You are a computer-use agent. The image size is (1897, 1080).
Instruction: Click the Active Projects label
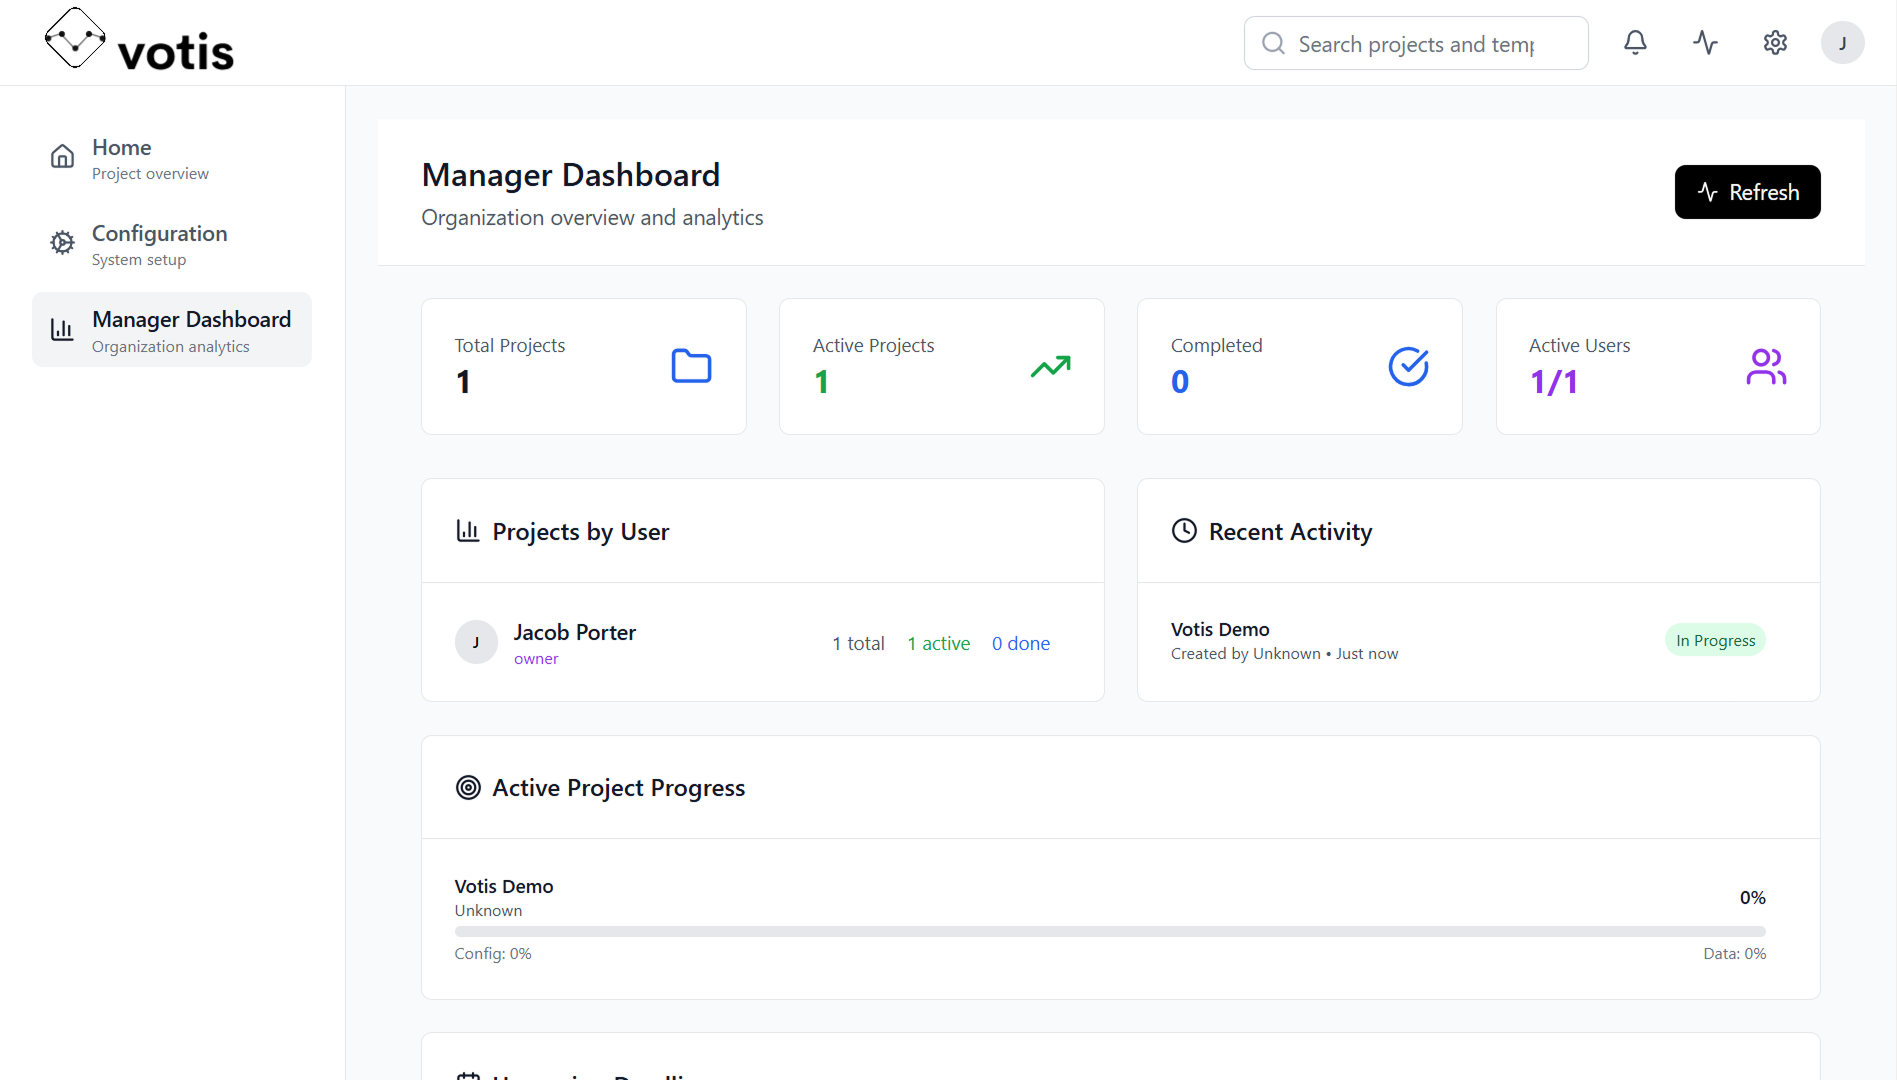tap(874, 345)
